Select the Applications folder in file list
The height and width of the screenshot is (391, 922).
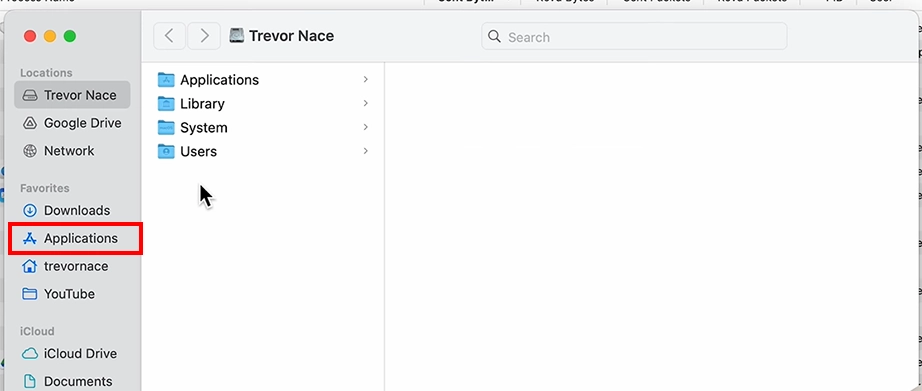pos(263,79)
